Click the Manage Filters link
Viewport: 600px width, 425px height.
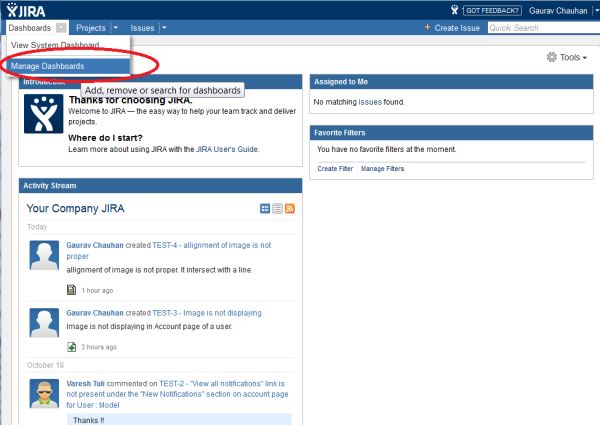pyautogui.click(x=382, y=169)
